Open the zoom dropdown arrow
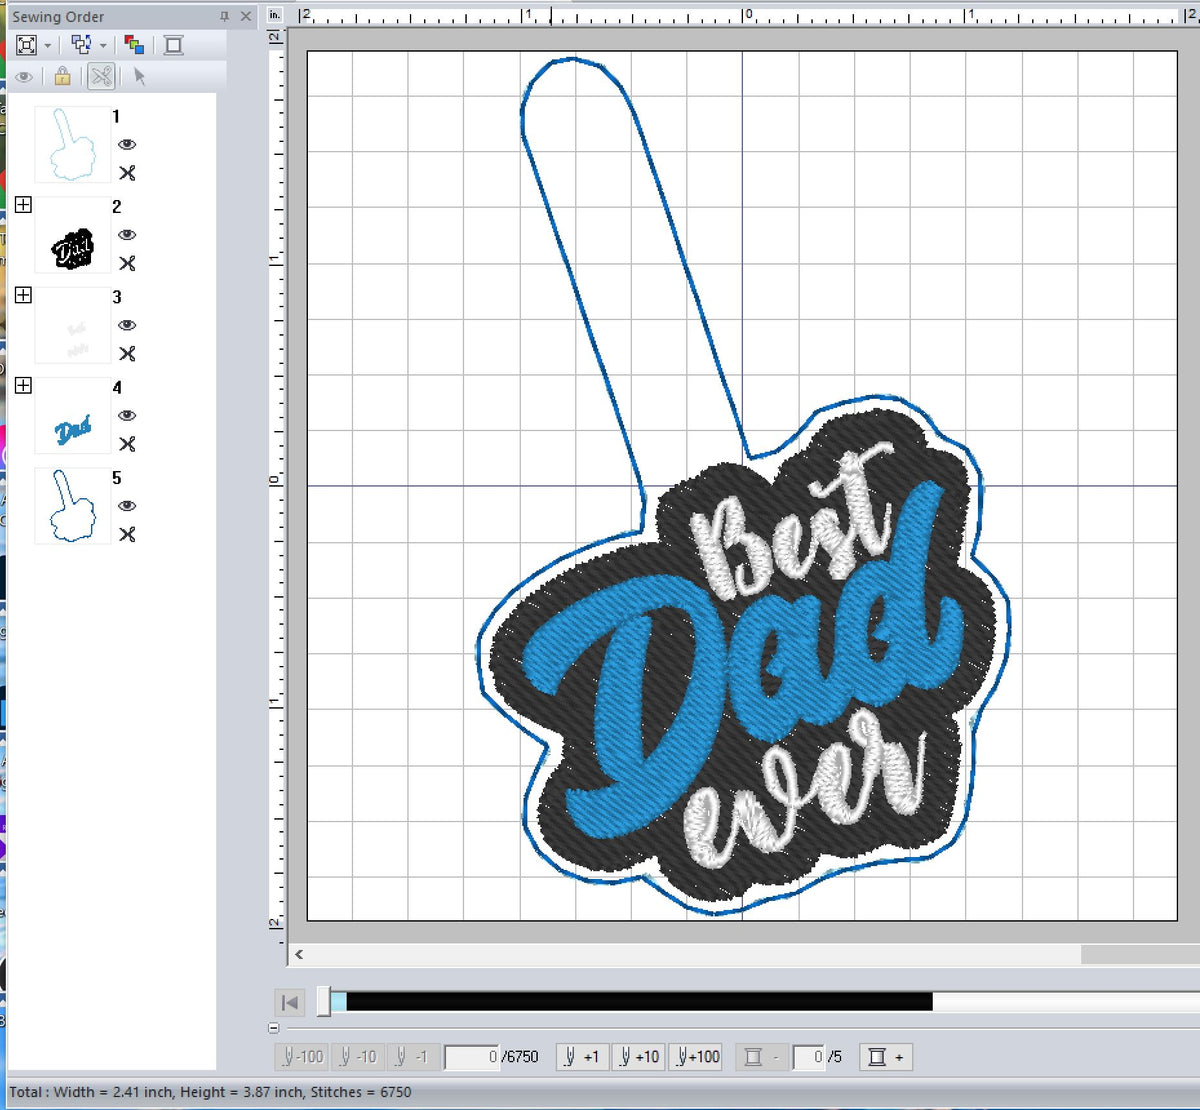This screenshot has width=1200, height=1110. pos(47,44)
